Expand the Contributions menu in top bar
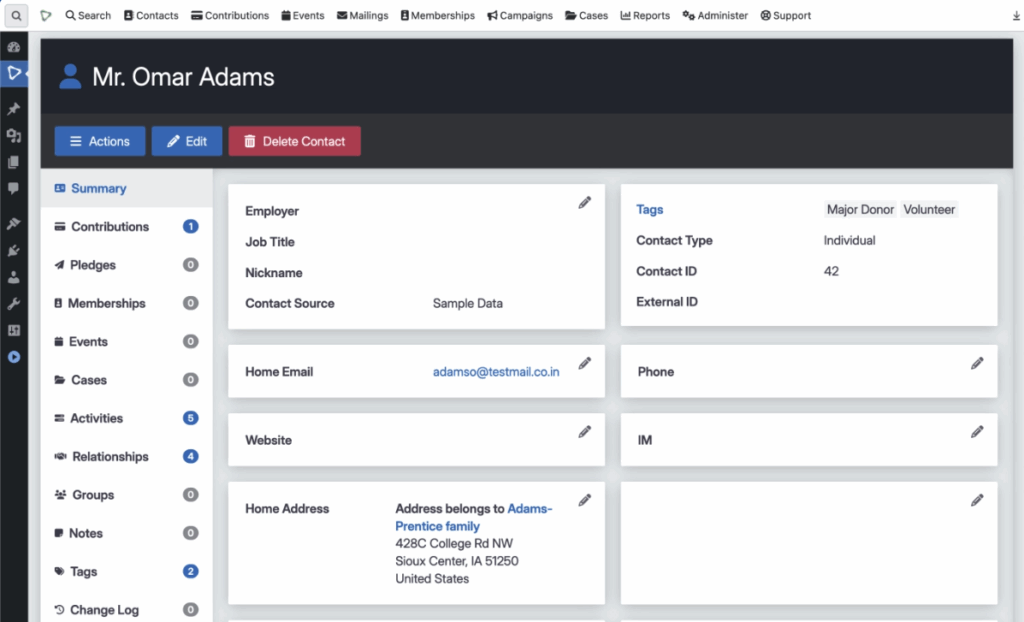The image size is (1024, 622). click(x=229, y=16)
